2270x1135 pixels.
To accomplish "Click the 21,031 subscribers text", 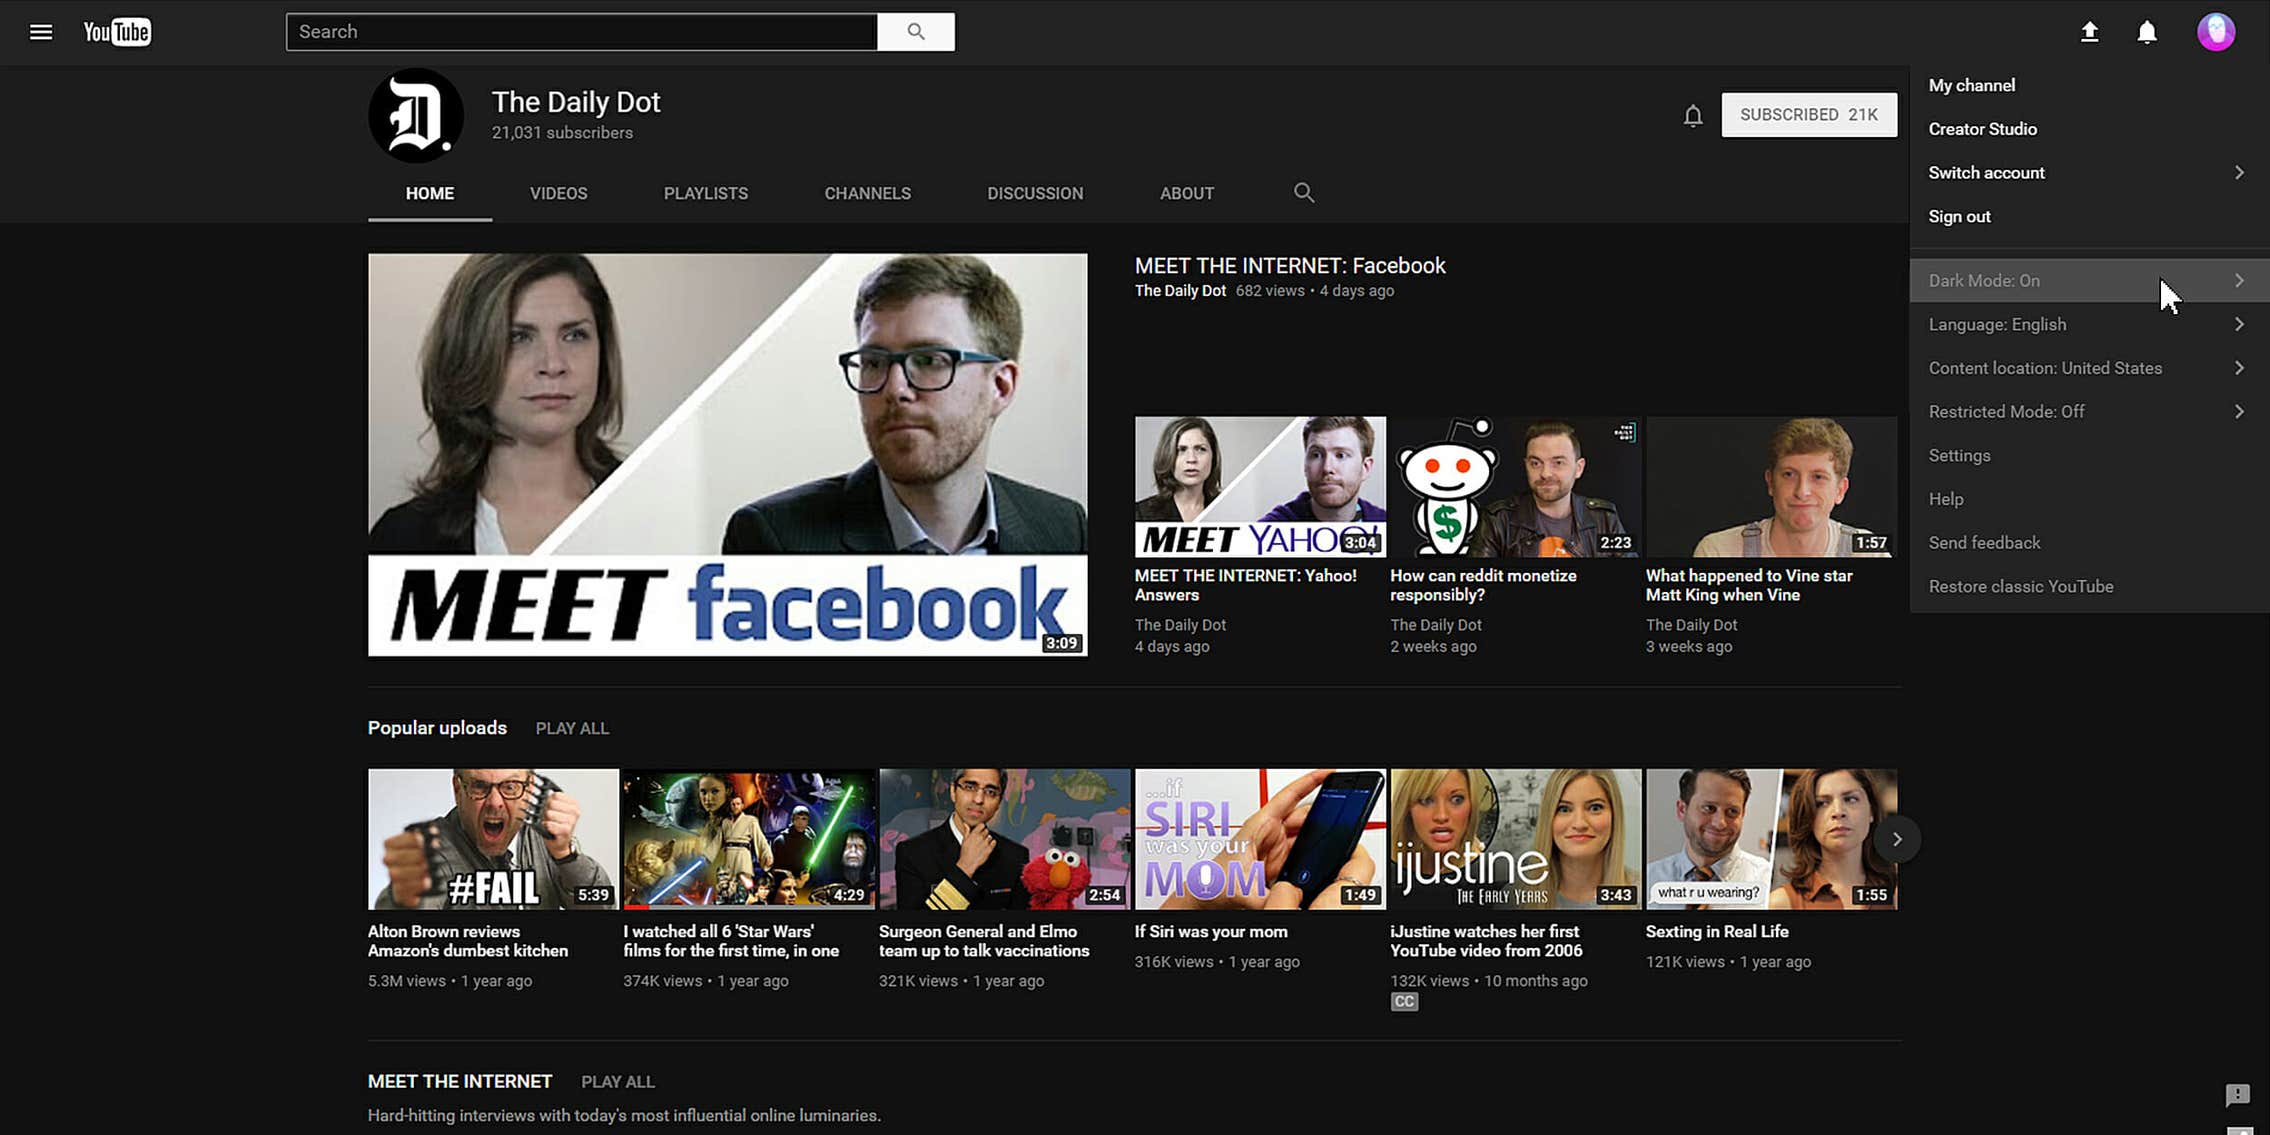I will 562,133.
